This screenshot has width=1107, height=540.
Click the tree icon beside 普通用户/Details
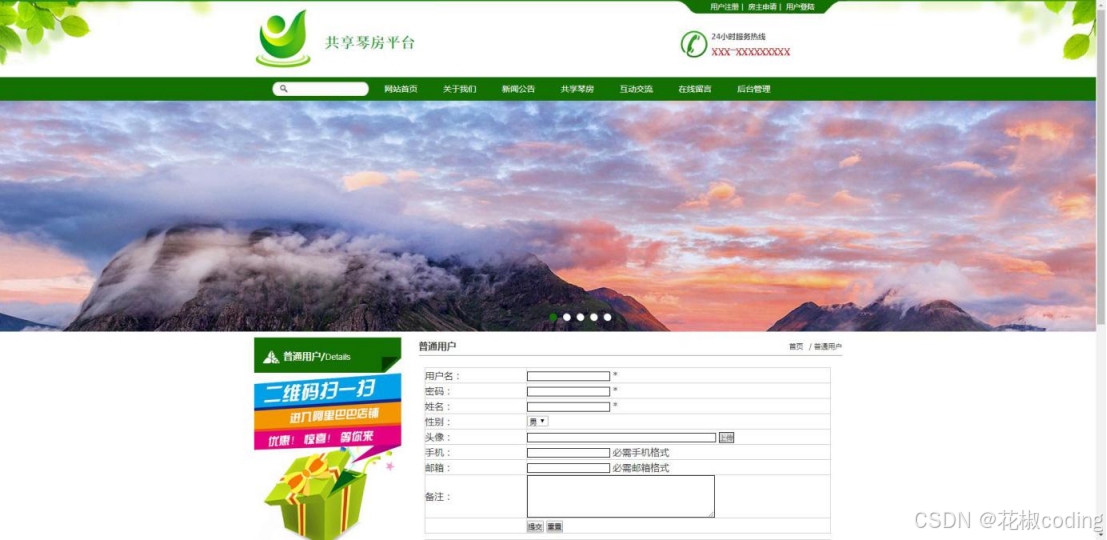pos(271,357)
